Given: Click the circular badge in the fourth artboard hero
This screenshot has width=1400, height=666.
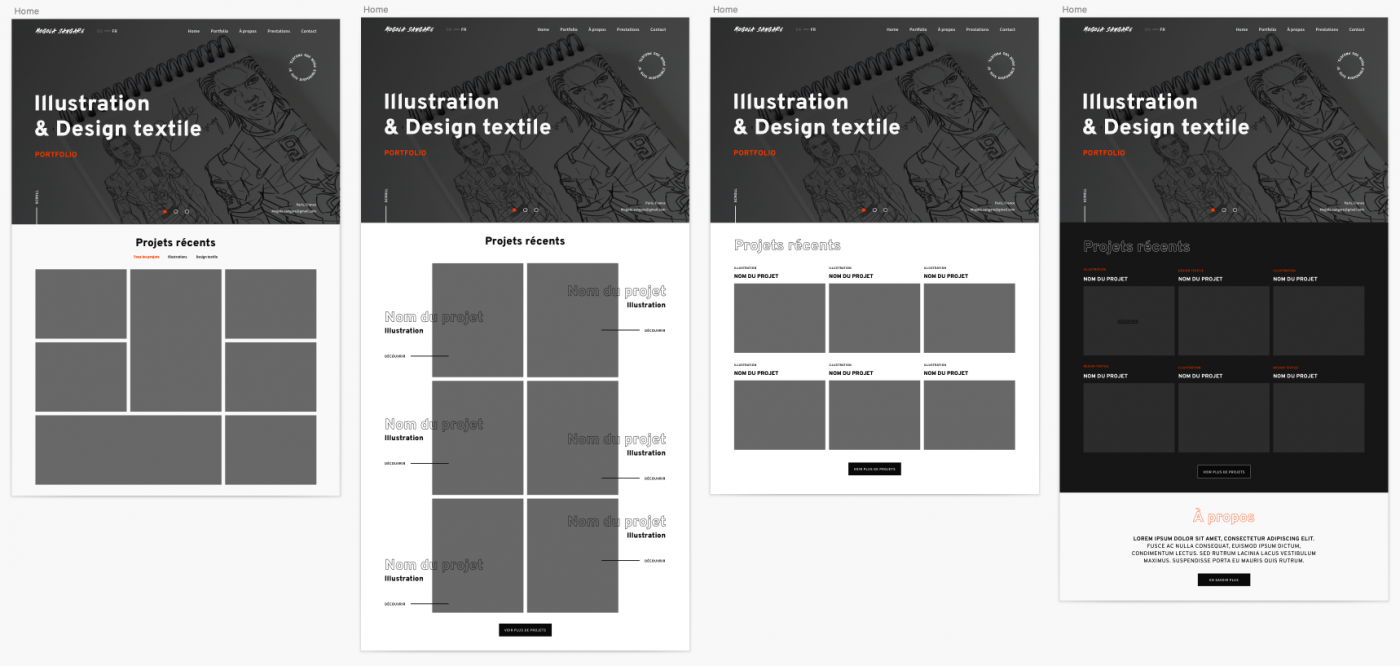Looking at the screenshot, I should 1351,66.
